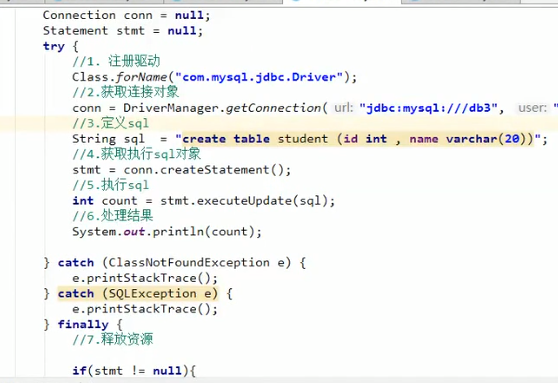
Task: Click the Statement stmt = null declaration
Action: [x=123, y=31]
